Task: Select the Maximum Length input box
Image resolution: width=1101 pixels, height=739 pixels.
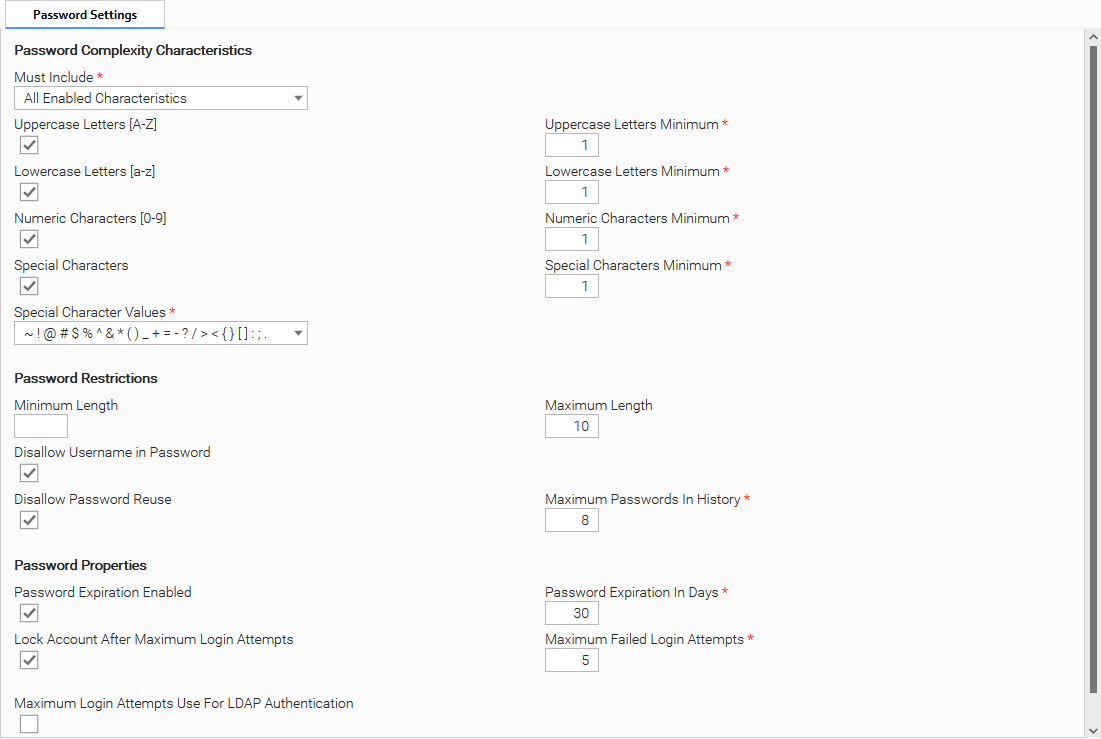Action: tap(572, 426)
